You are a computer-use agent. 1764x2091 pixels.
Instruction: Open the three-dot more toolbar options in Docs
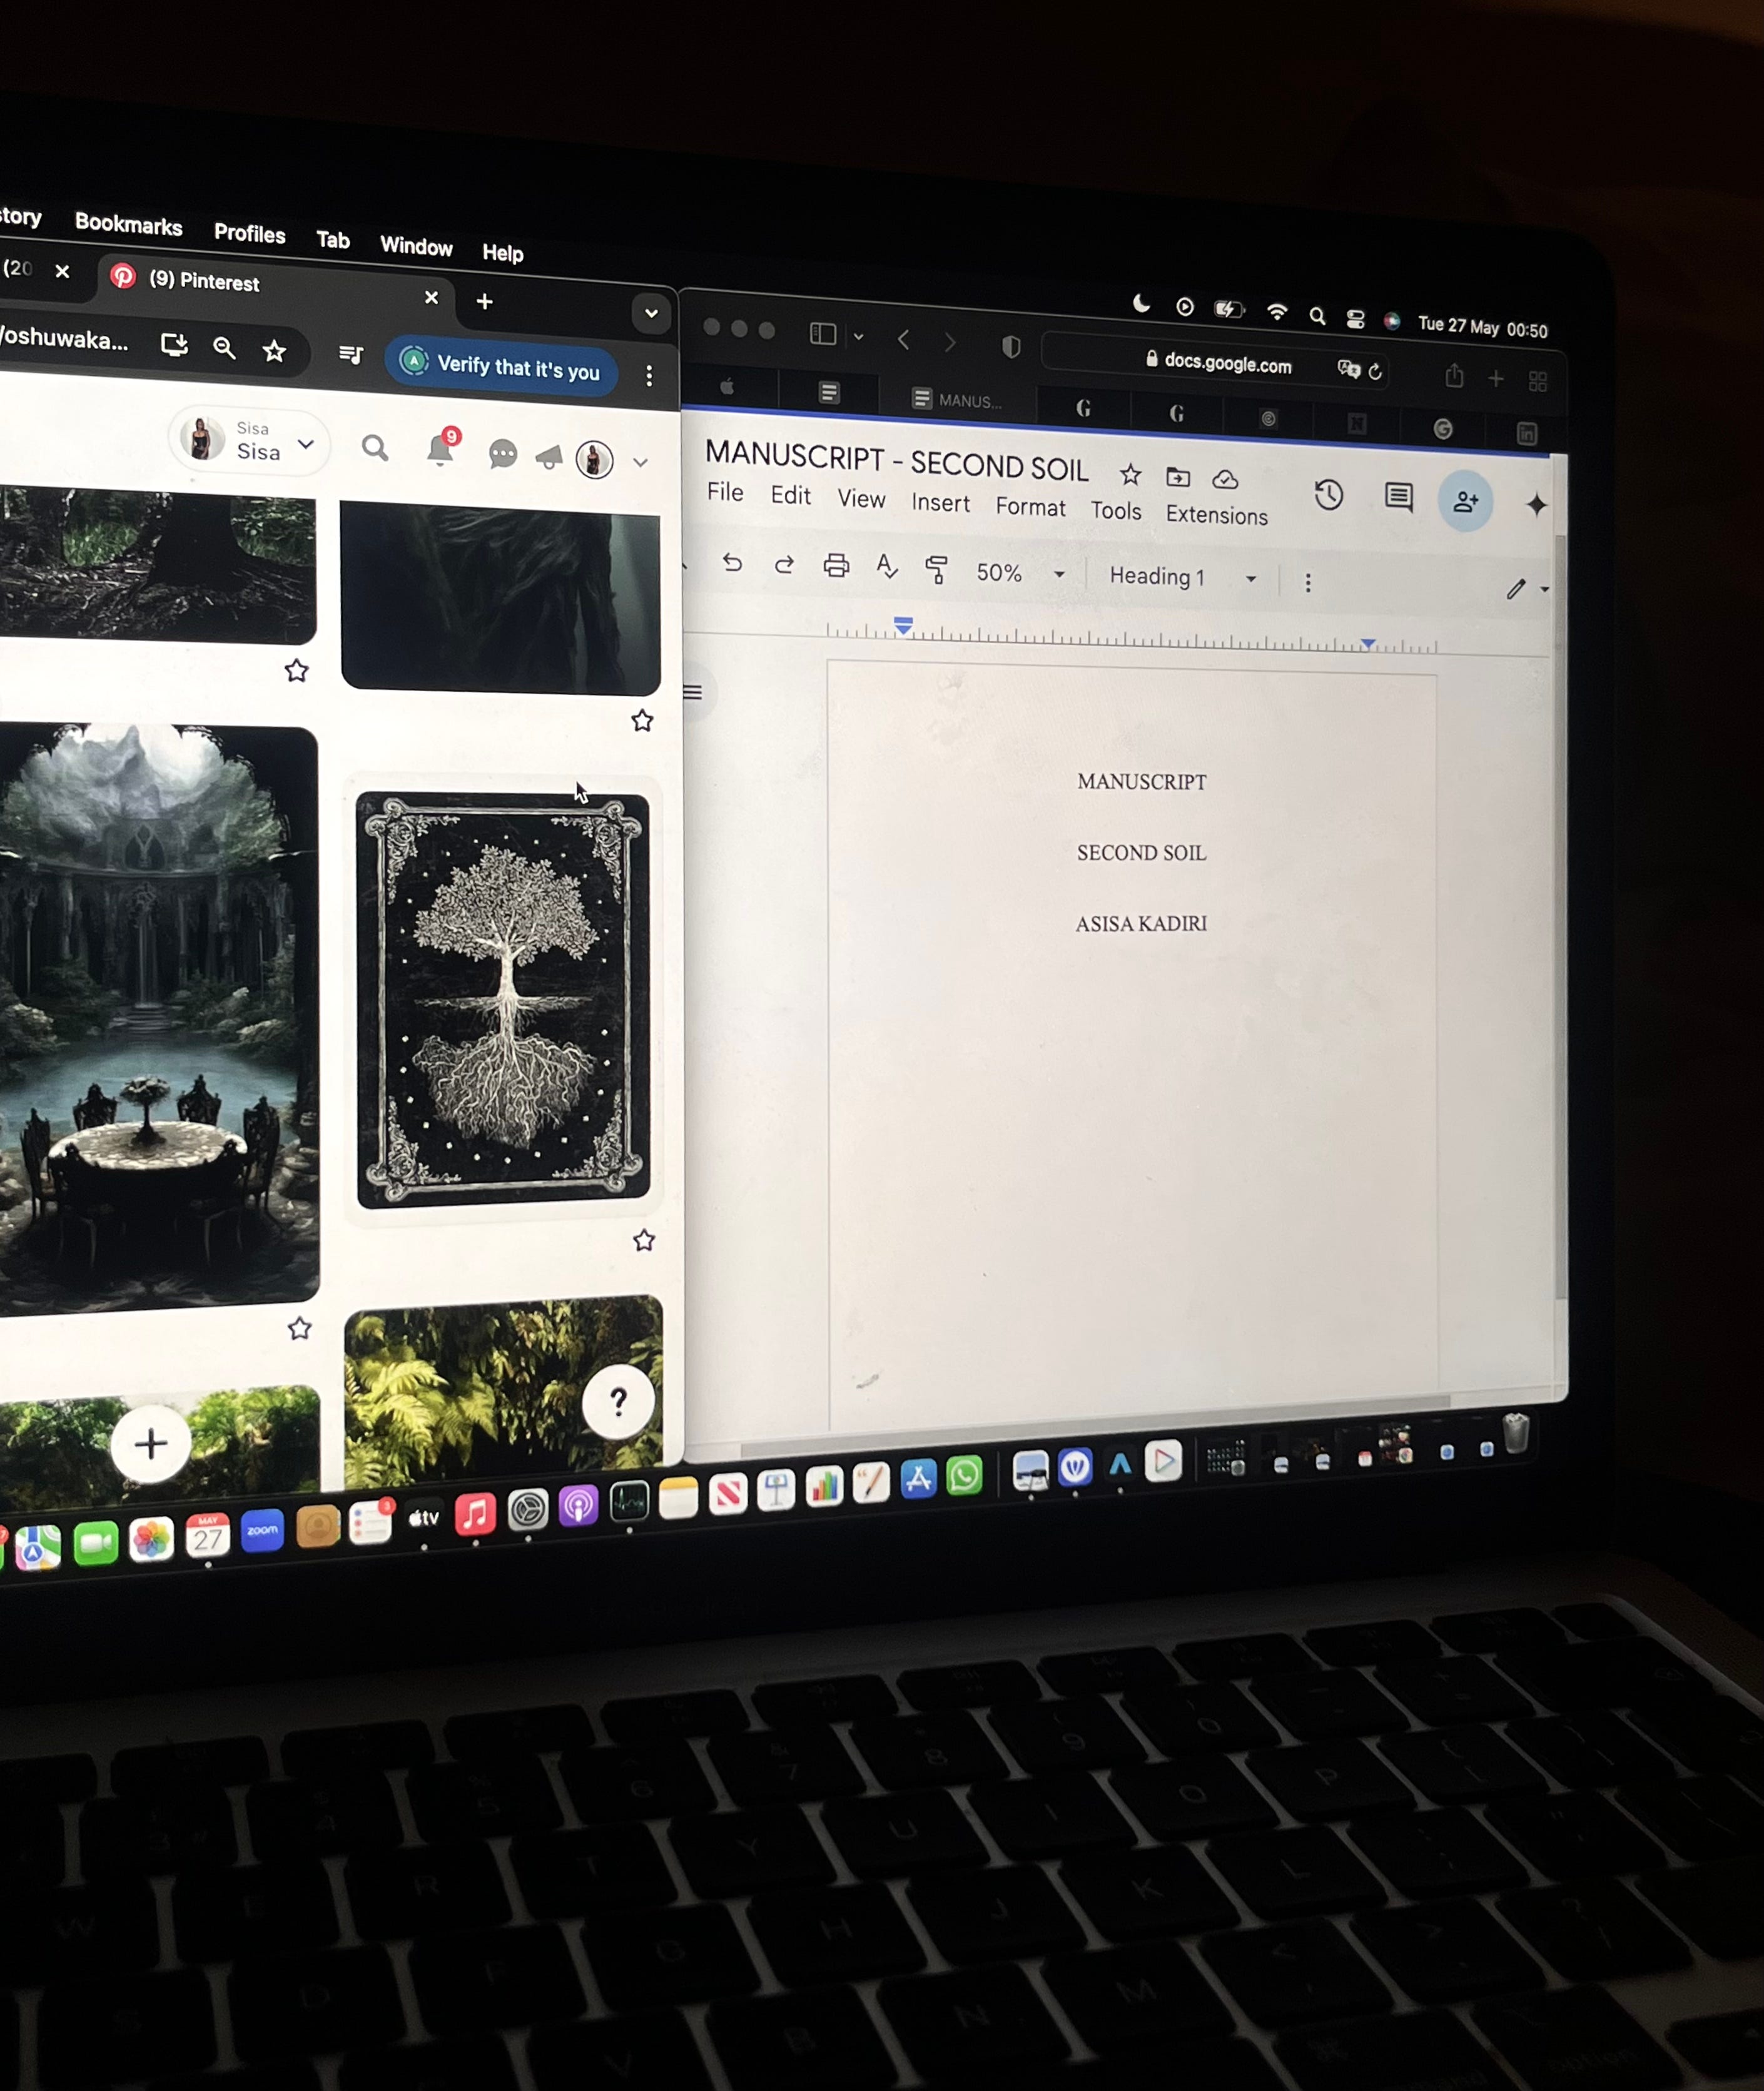click(1308, 583)
